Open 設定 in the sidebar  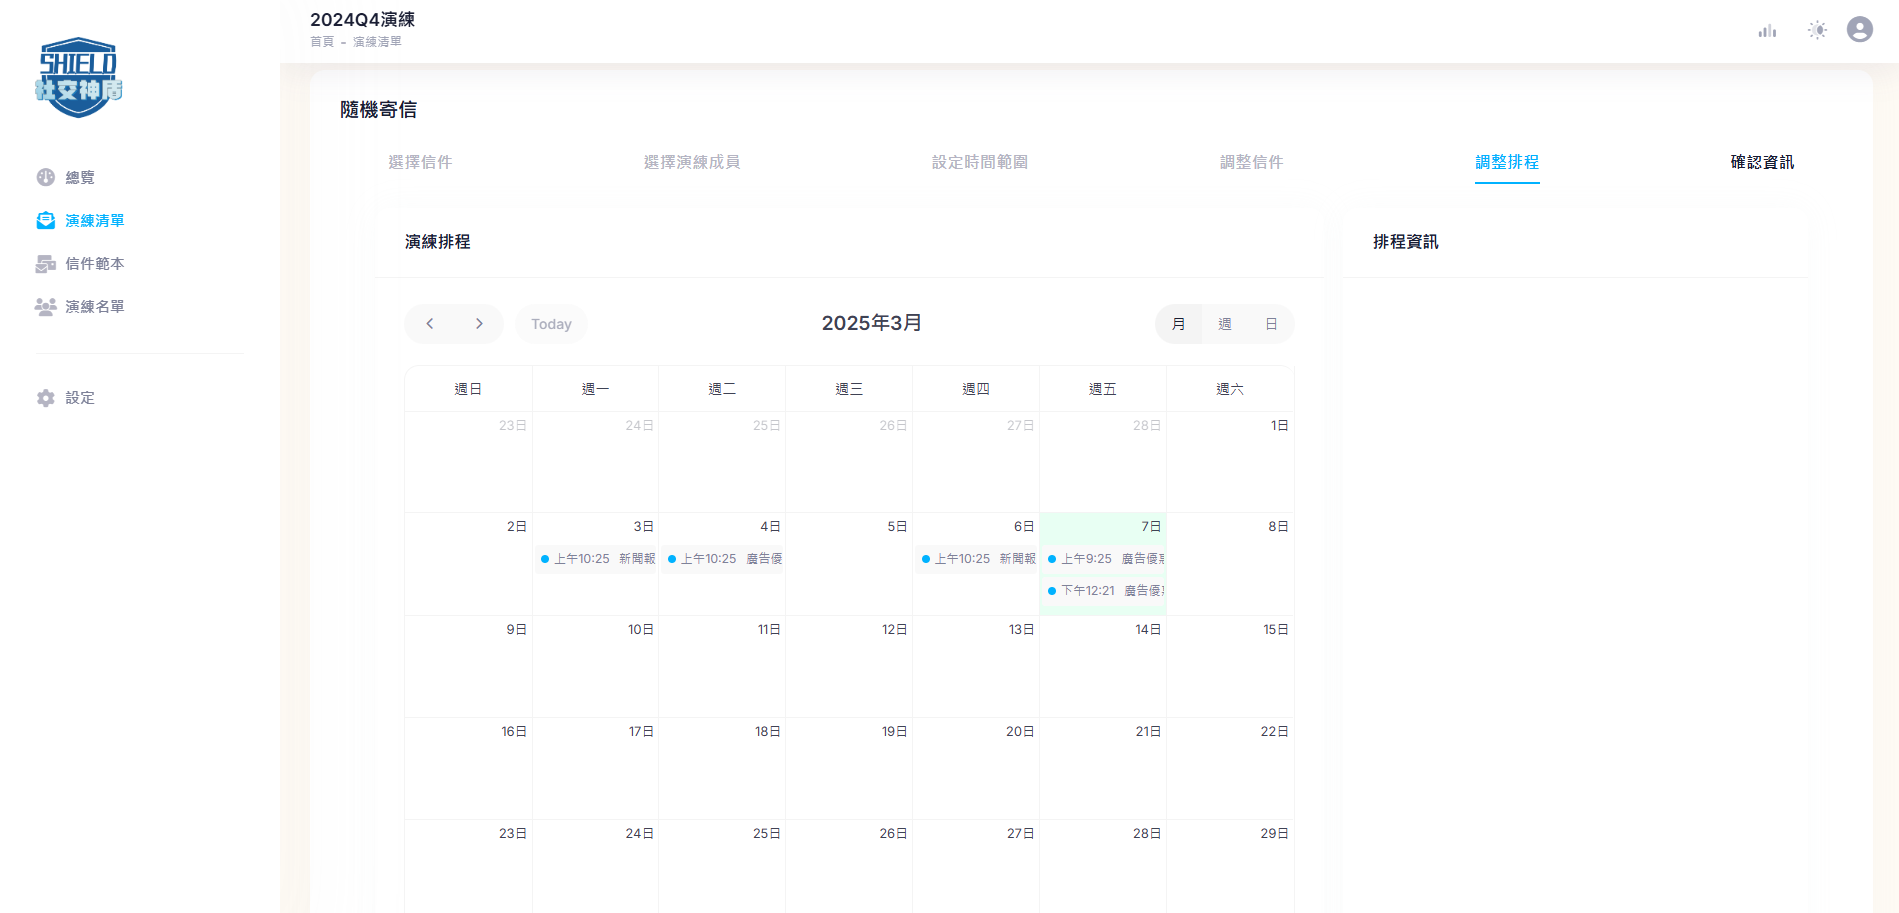[80, 398]
